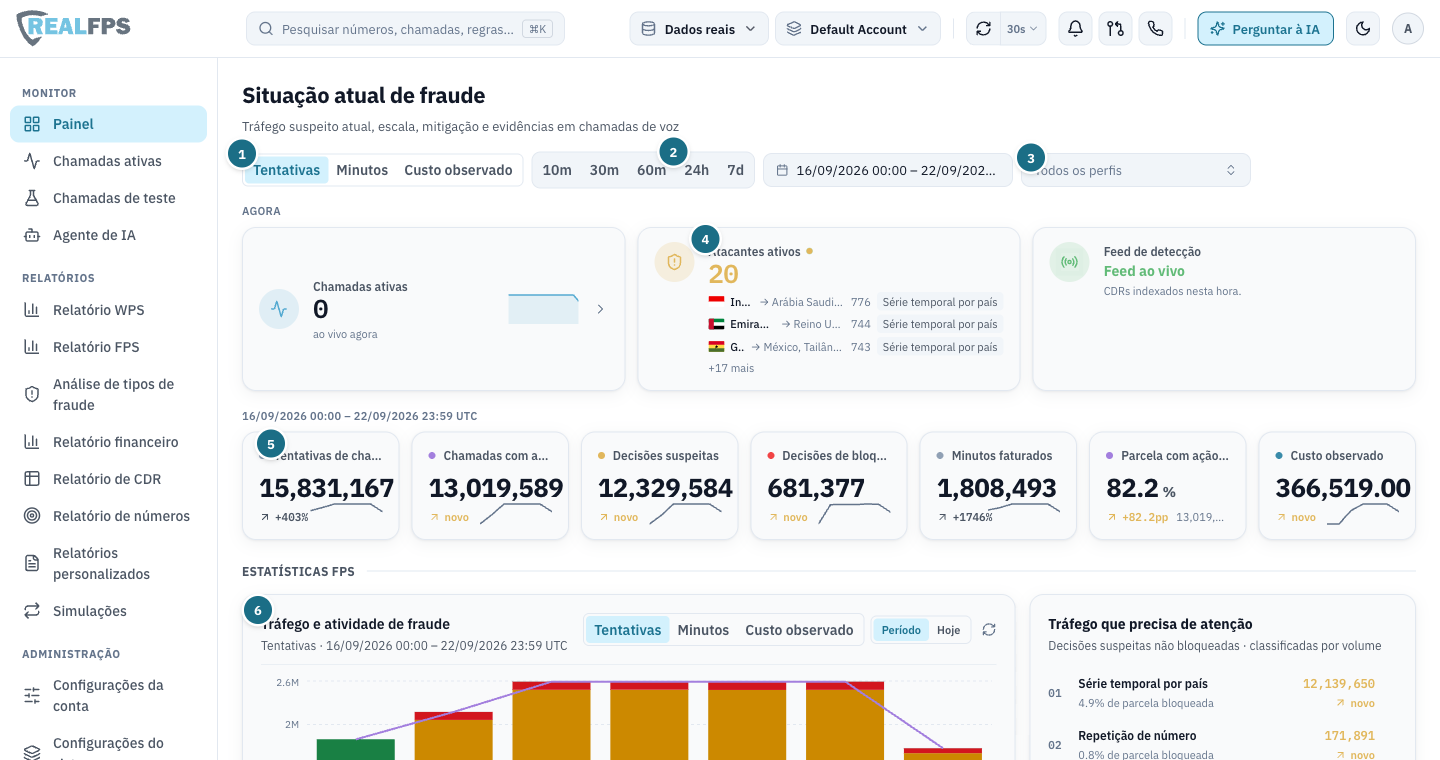Toggle dark mode moon icon
1440x760 pixels.
1362,29
